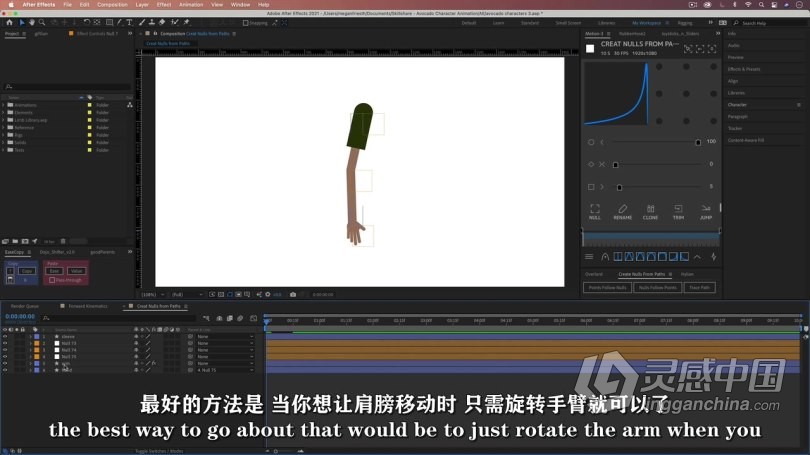The width and height of the screenshot is (810, 455).
Task: Hide the Null 74 layer eye icon
Action: point(5,350)
